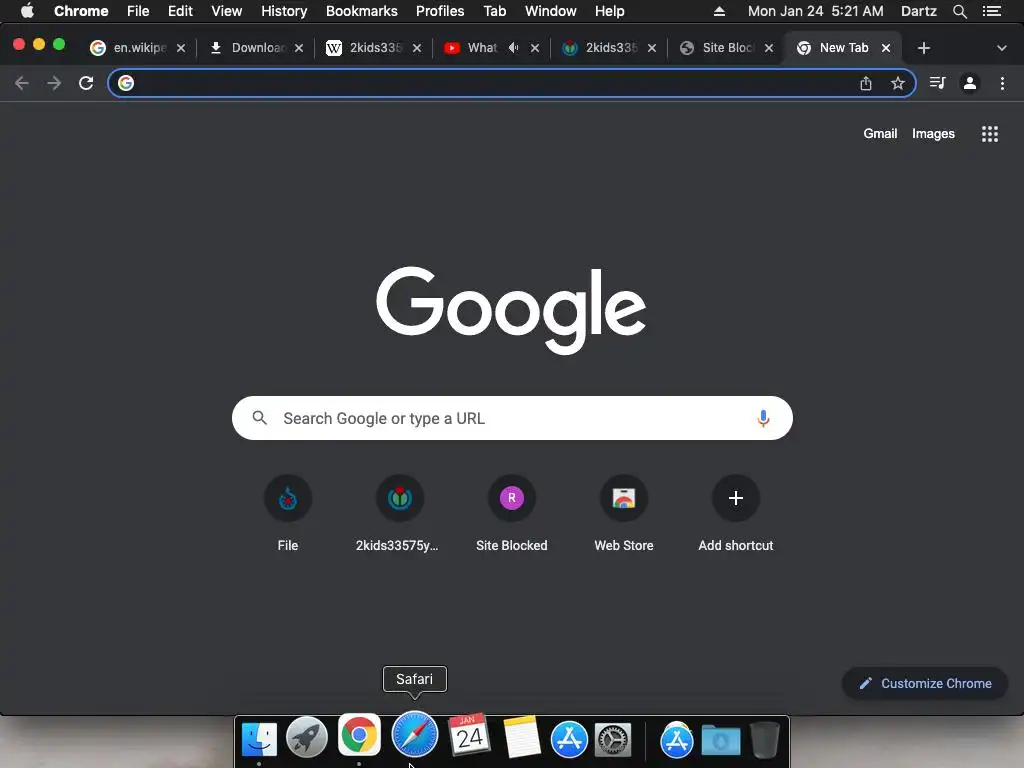Open Safari in the dock

(x=415, y=735)
